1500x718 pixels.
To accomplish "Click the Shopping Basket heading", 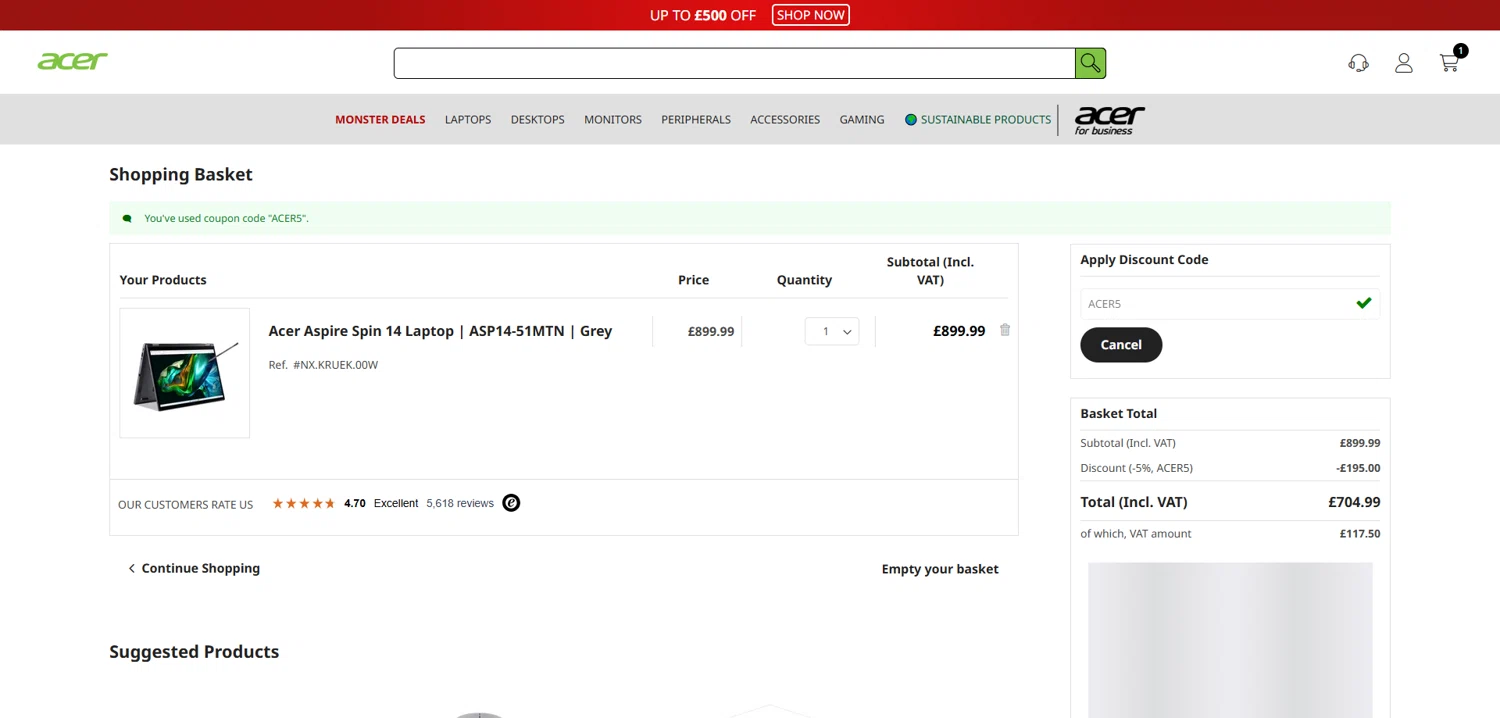I will (x=181, y=174).
